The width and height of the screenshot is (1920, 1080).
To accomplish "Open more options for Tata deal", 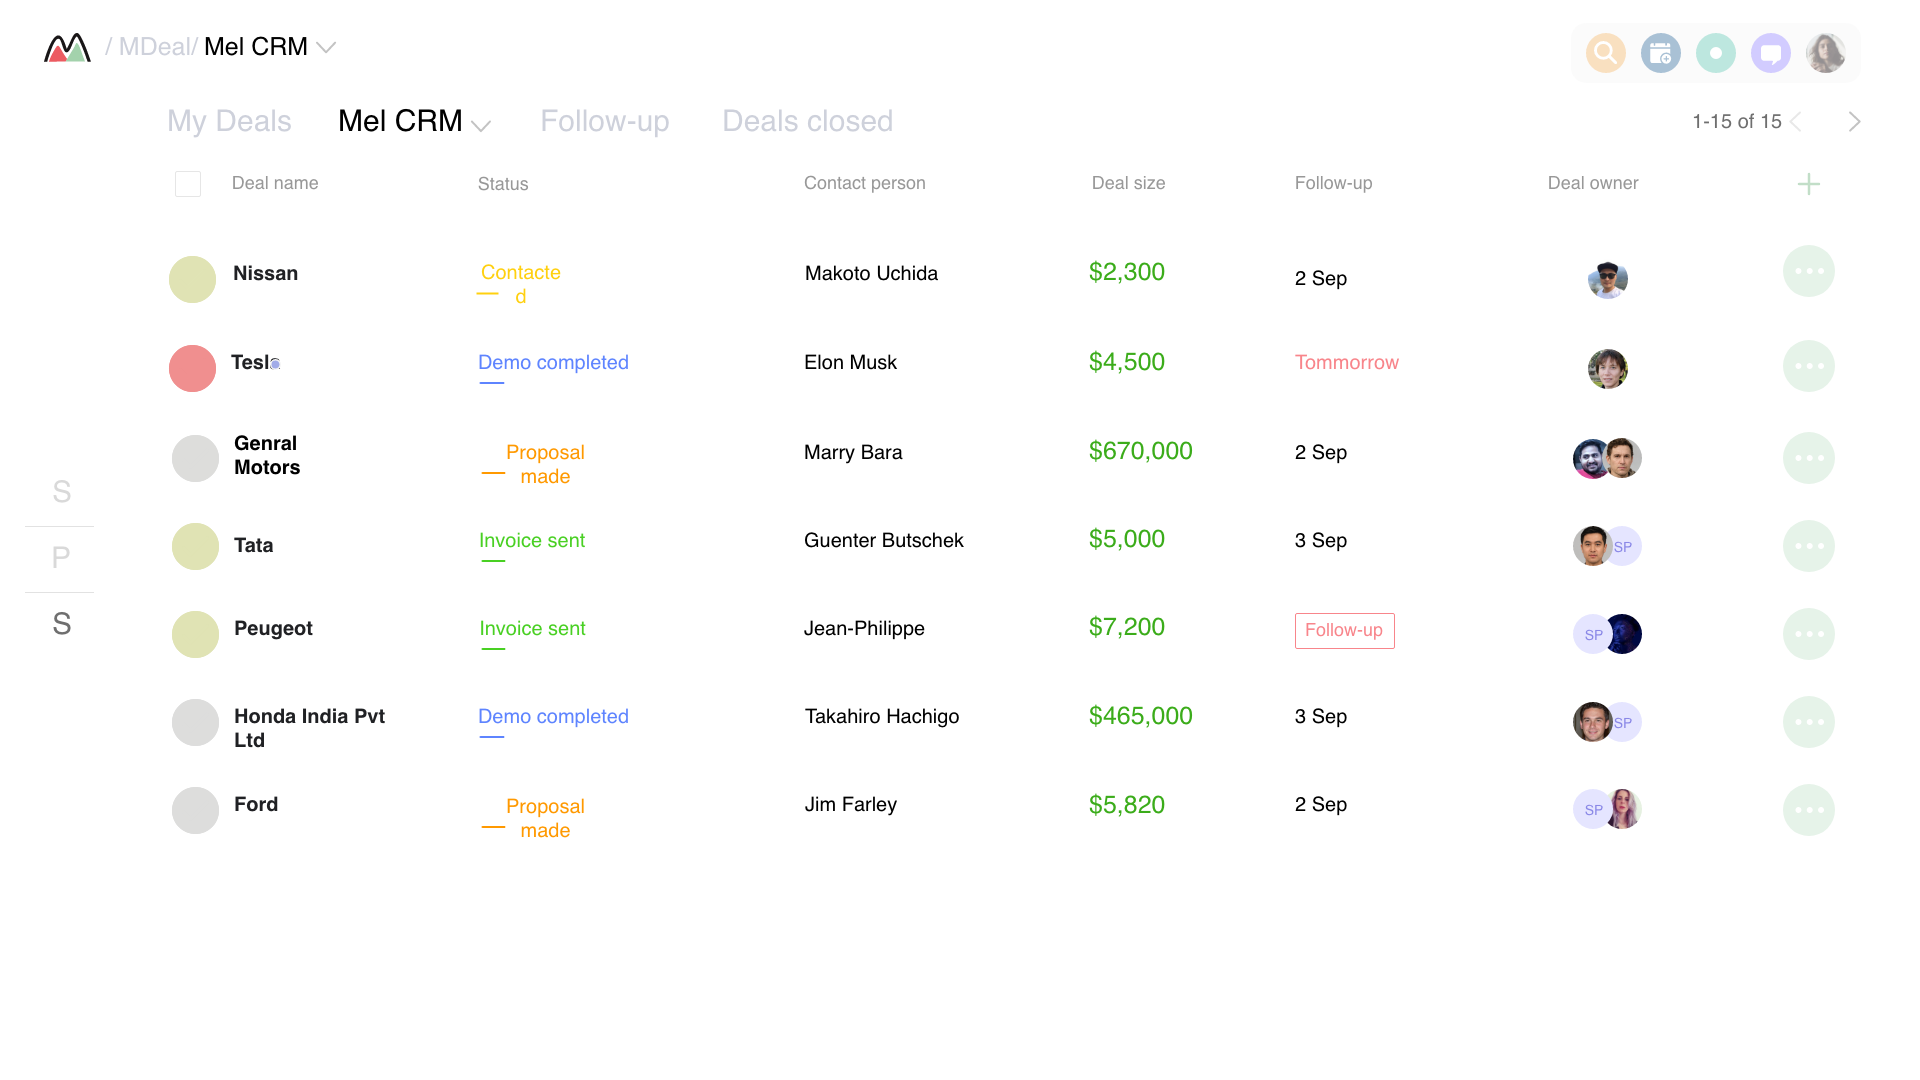I will point(1809,546).
